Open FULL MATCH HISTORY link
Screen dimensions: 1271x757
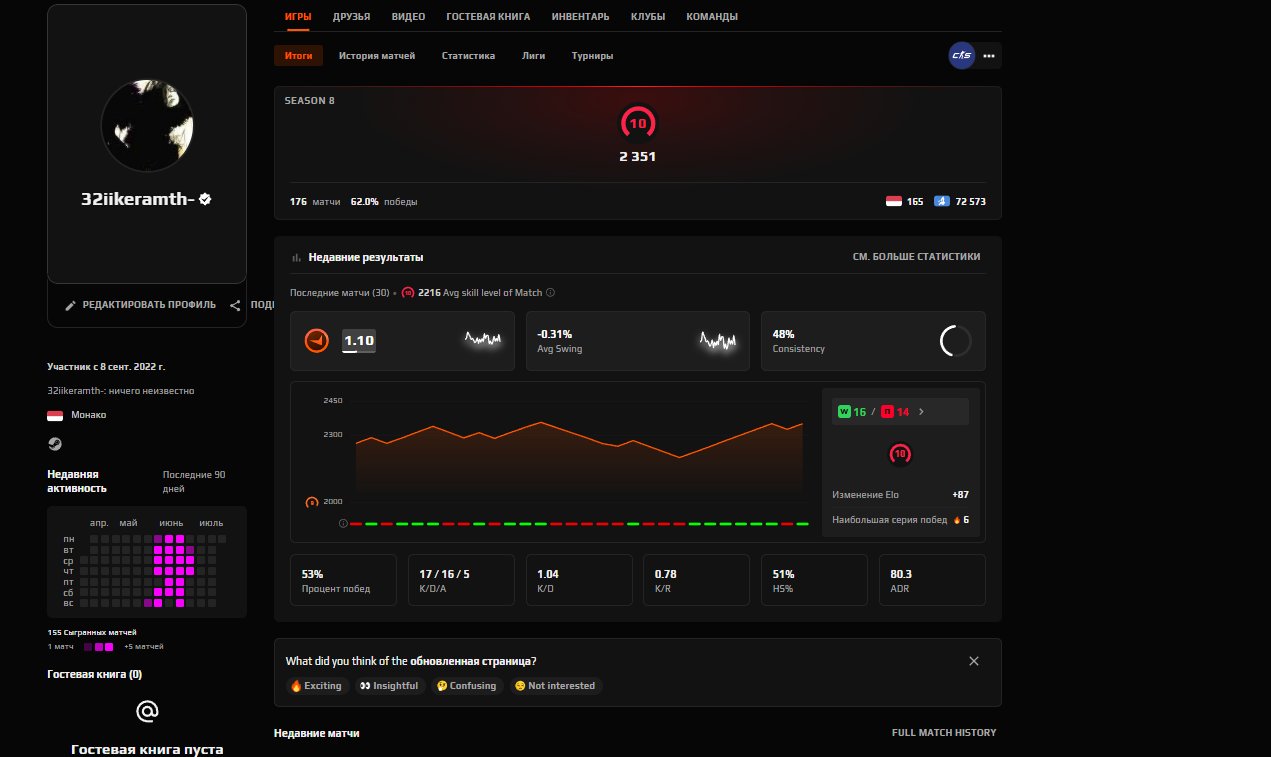click(x=944, y=733)
